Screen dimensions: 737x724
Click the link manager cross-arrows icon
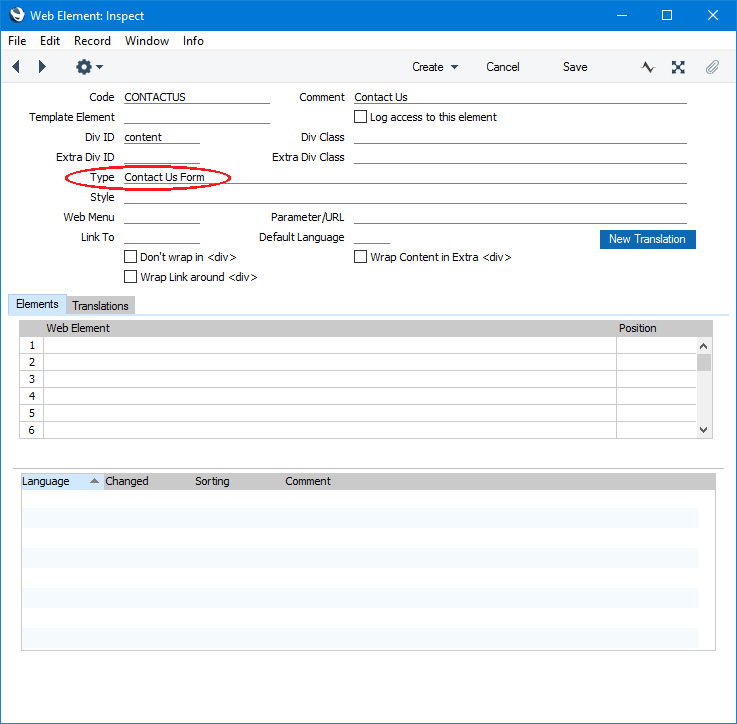click(x=678, y=67)
